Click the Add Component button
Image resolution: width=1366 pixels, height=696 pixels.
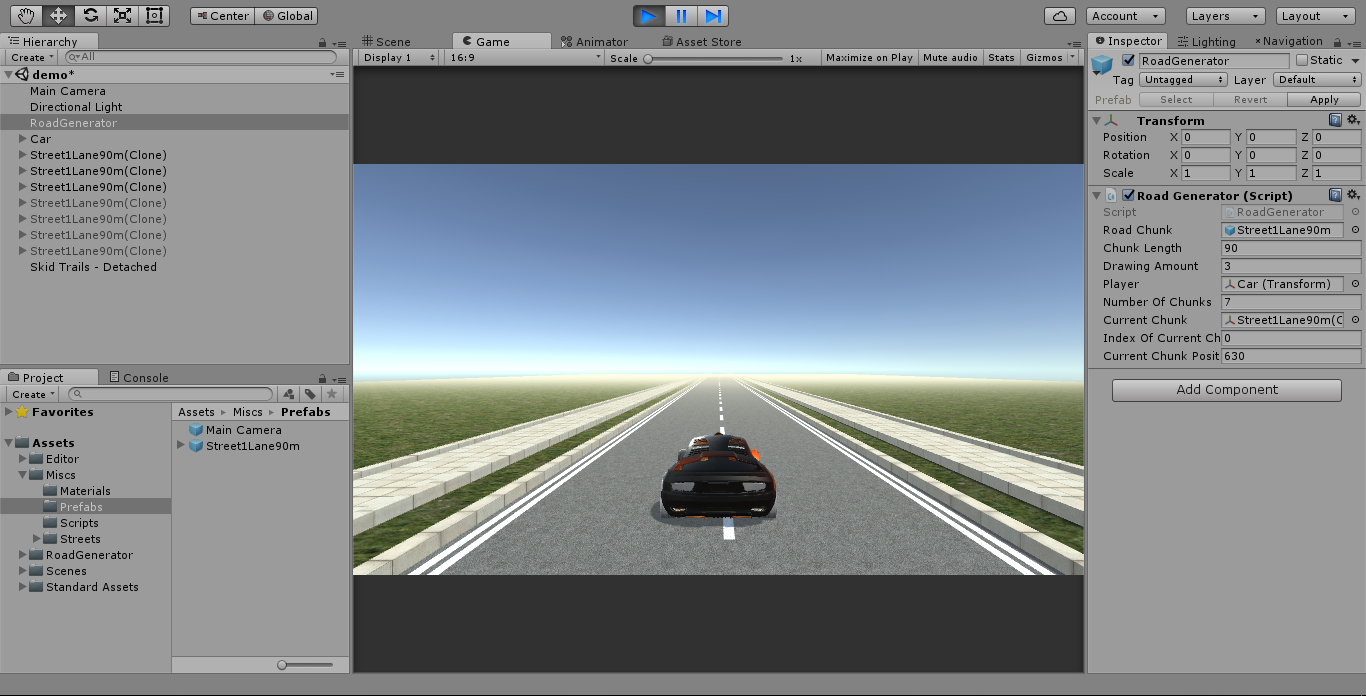(x=1226, y=390)
